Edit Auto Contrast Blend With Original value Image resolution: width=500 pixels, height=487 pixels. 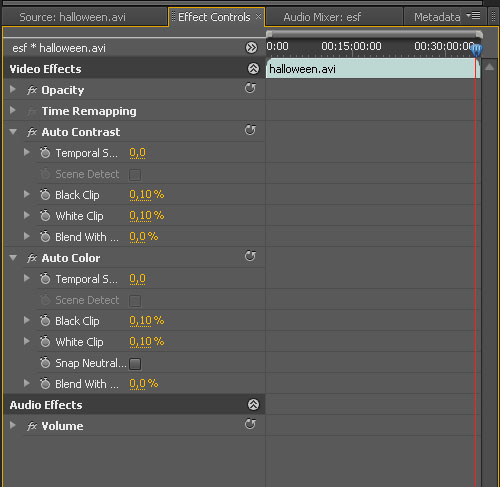pyautogui.click(x=137, y=237)
